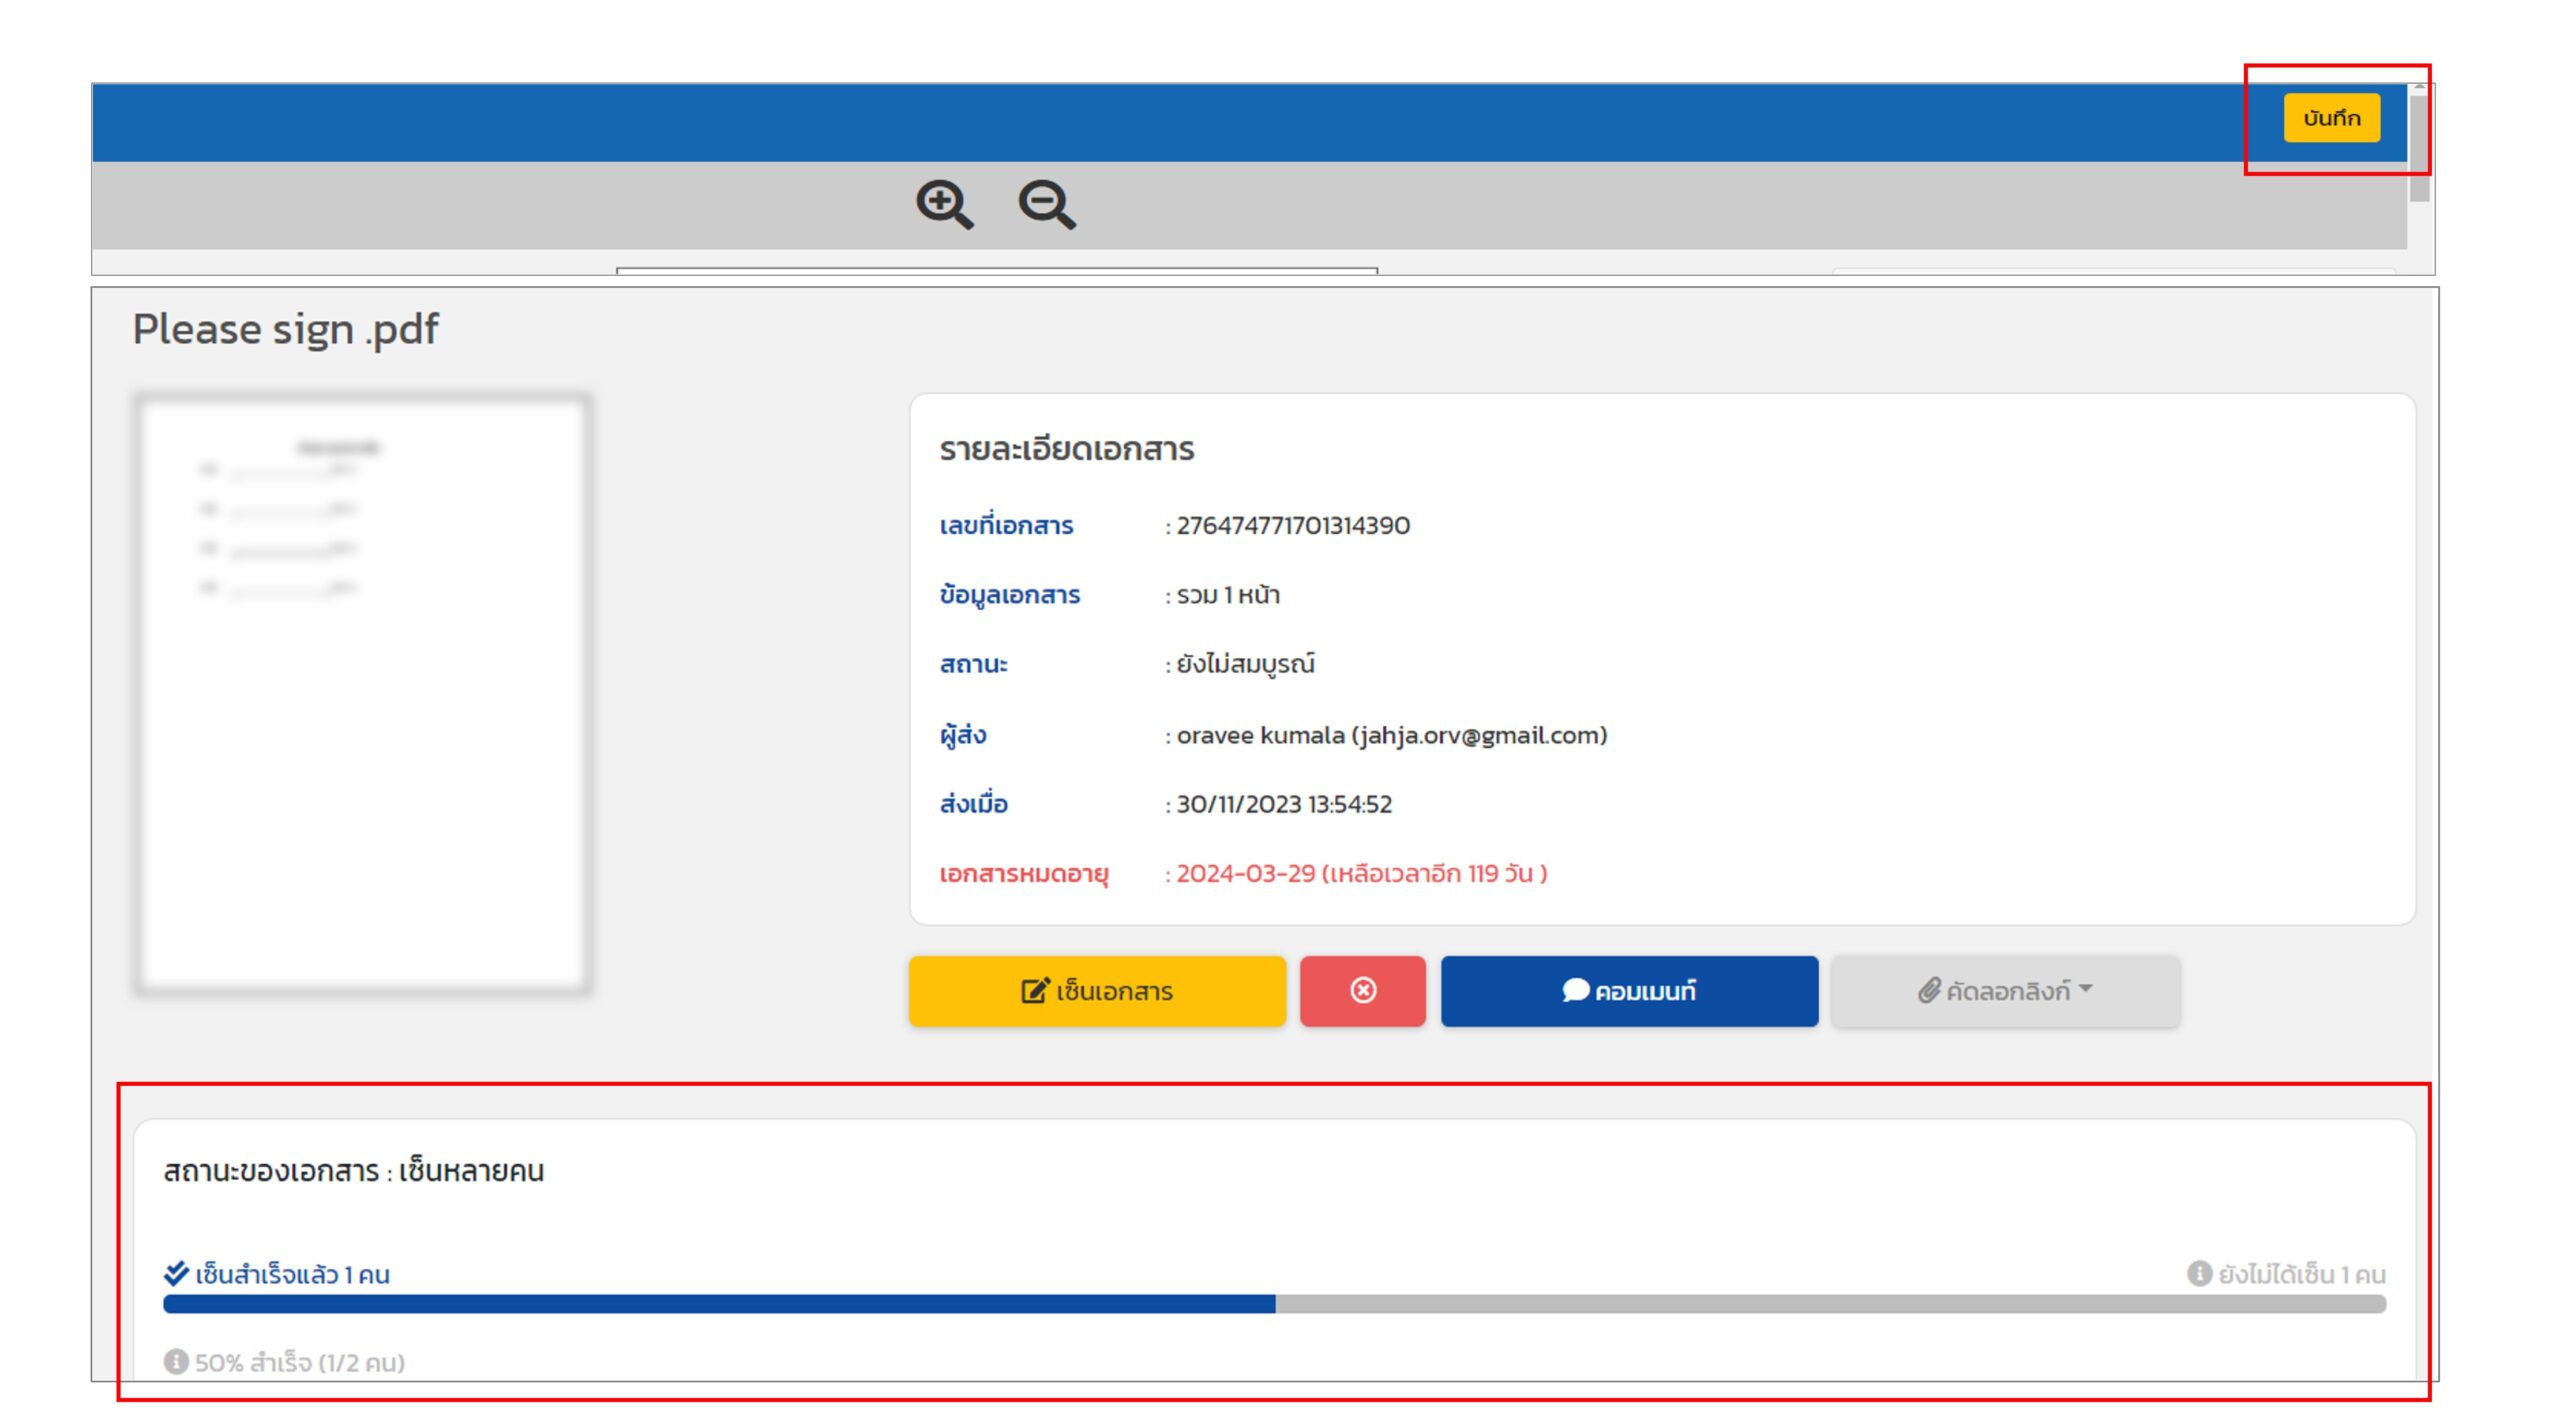Click document number 276474771701314390
The height and width of the screenshot is (1428, 2560).
(x=1292, y=525)
